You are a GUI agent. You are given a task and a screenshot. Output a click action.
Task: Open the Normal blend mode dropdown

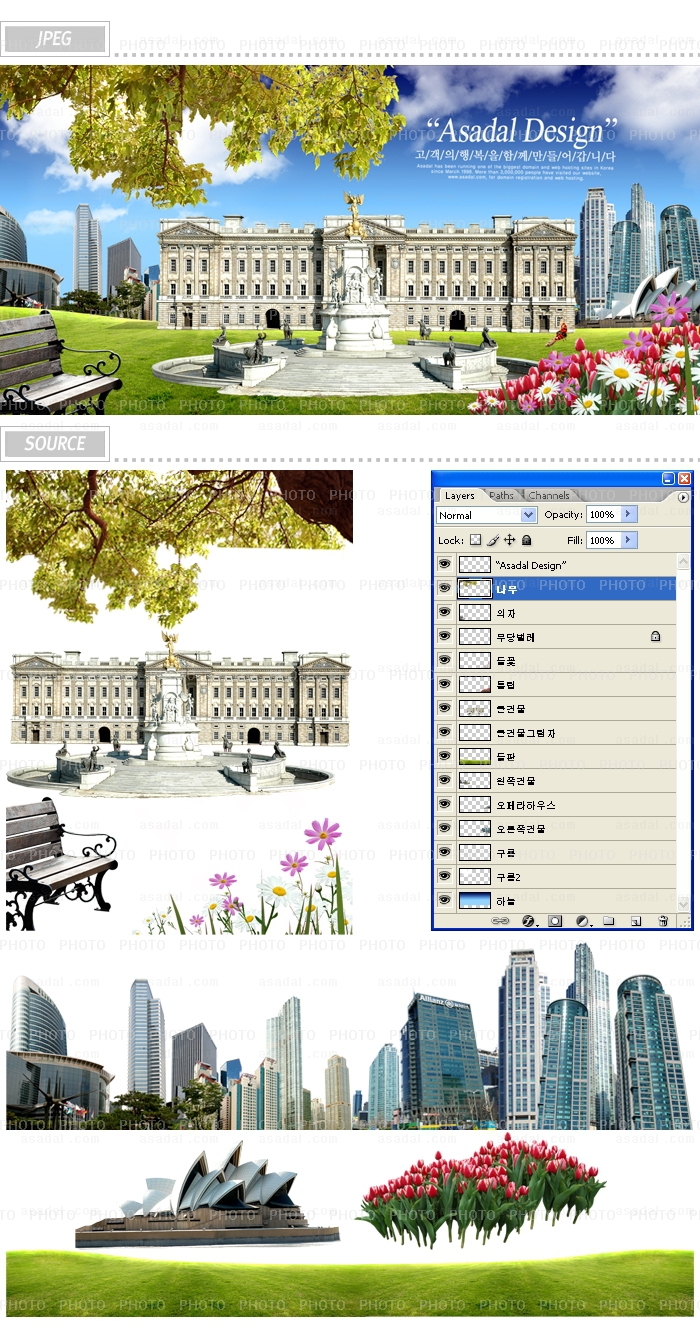487,515
